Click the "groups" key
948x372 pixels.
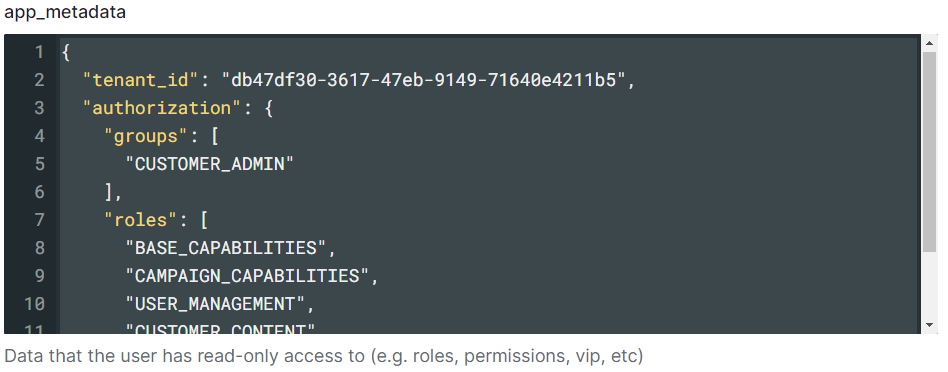pos(147,136)
